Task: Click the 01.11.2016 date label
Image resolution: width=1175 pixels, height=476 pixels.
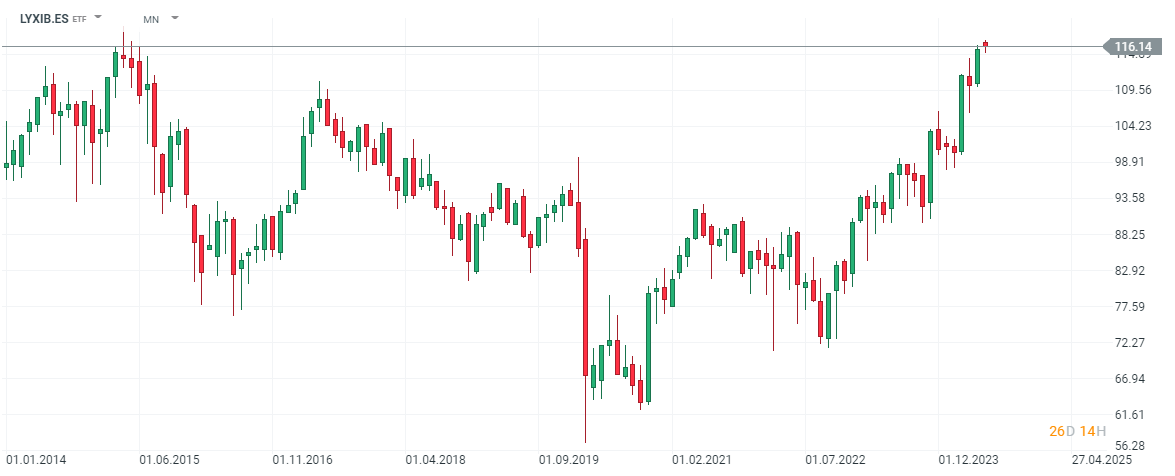Action: (x=303, y=460)
